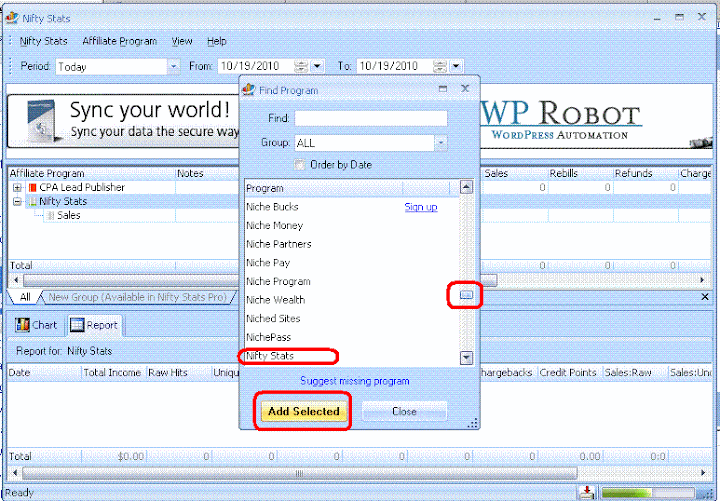This screenshot has width=720, height=501.
Task: Select NichePass in program list
Action: click(x=269, y=337)
